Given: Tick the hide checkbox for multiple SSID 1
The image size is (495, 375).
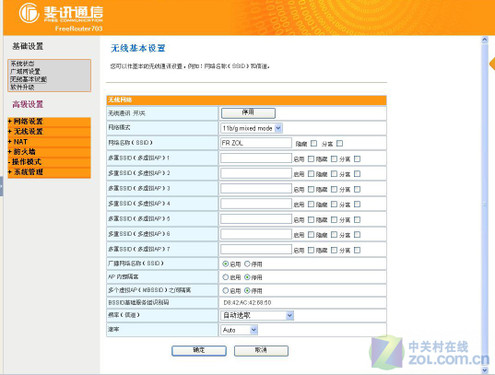Looking at the screenshot, I should tap(334, 159).
